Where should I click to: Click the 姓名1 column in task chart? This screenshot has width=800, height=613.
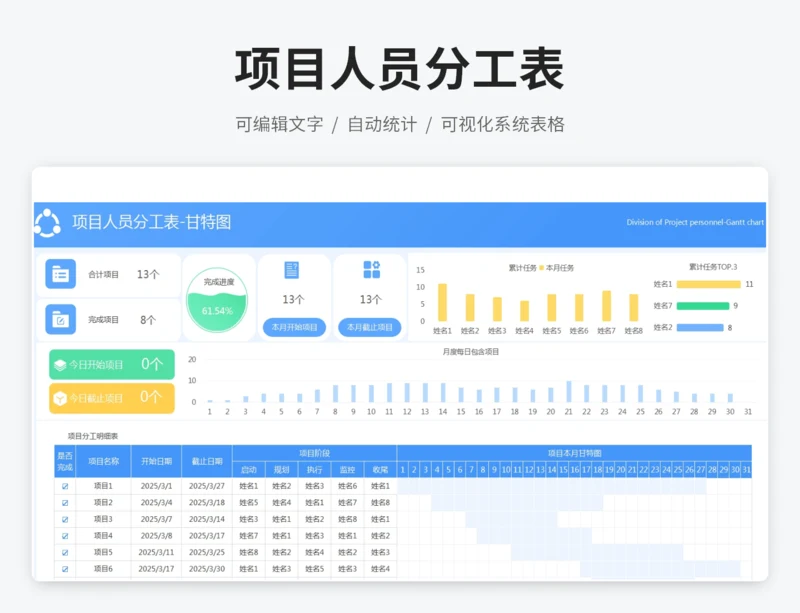coord(442,303)
